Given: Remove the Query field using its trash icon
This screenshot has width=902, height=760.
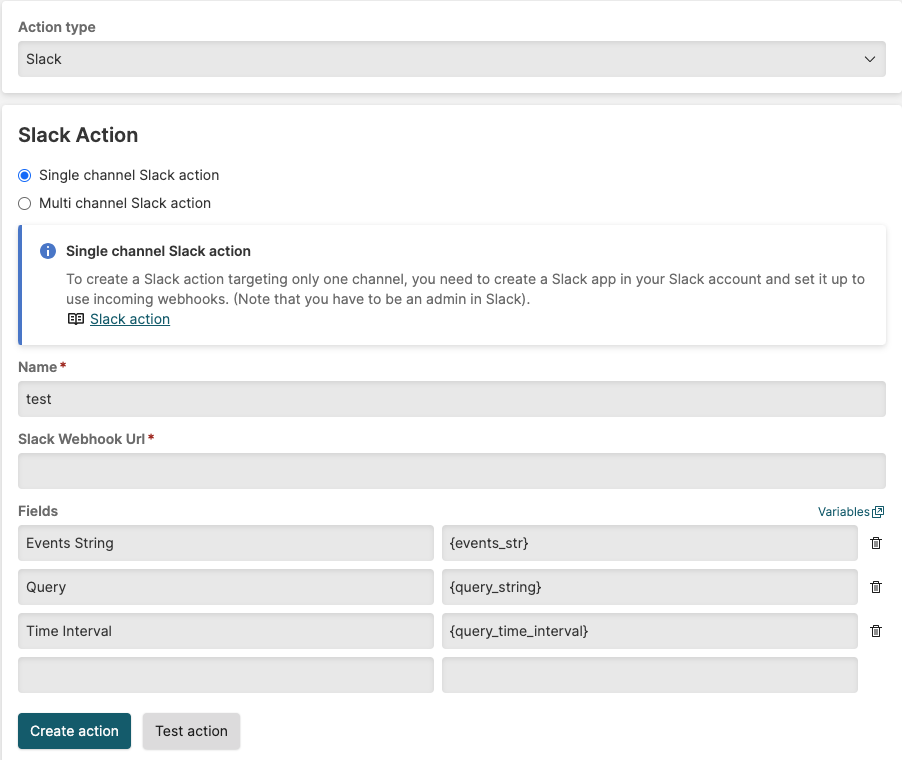Looking at the screenshot, I should [876, 587].
